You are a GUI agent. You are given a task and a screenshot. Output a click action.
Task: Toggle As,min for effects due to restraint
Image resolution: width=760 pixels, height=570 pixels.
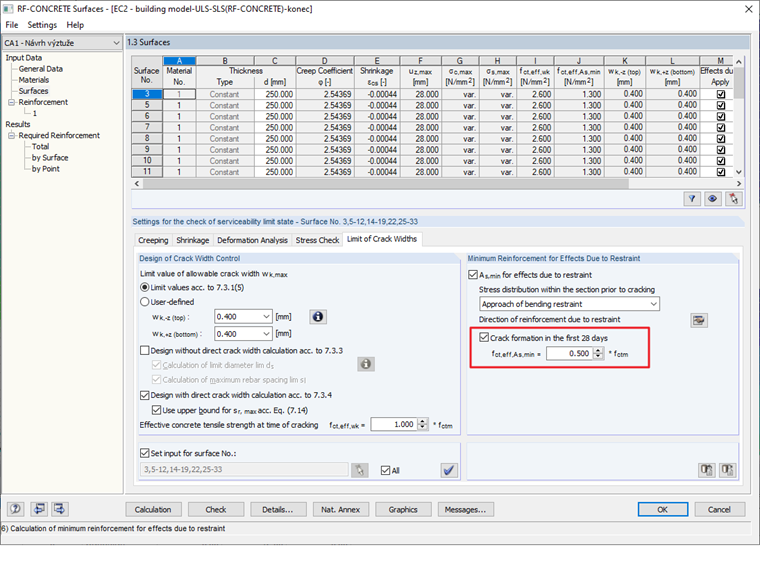(473, 275)
